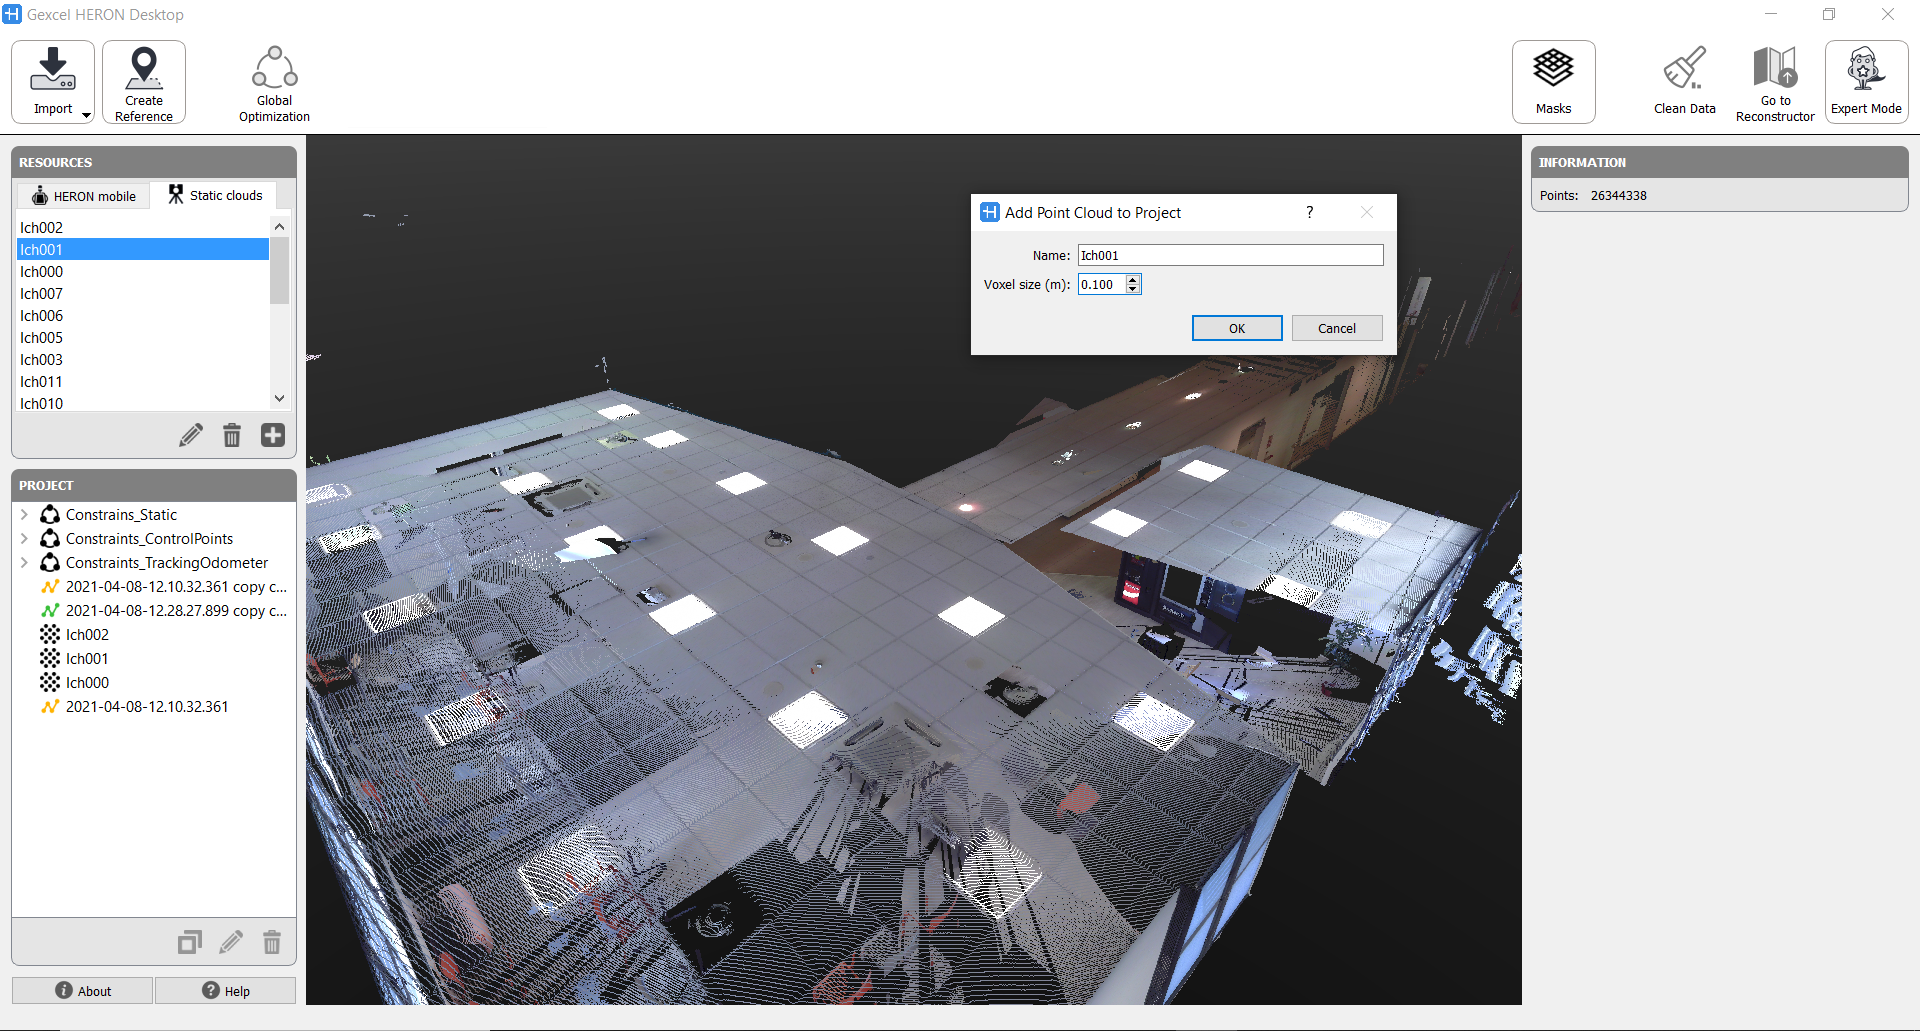This screenshot has height=1031, width=1920.
Task: Switch to HERON mobile tab
Action: coord(84,196)
